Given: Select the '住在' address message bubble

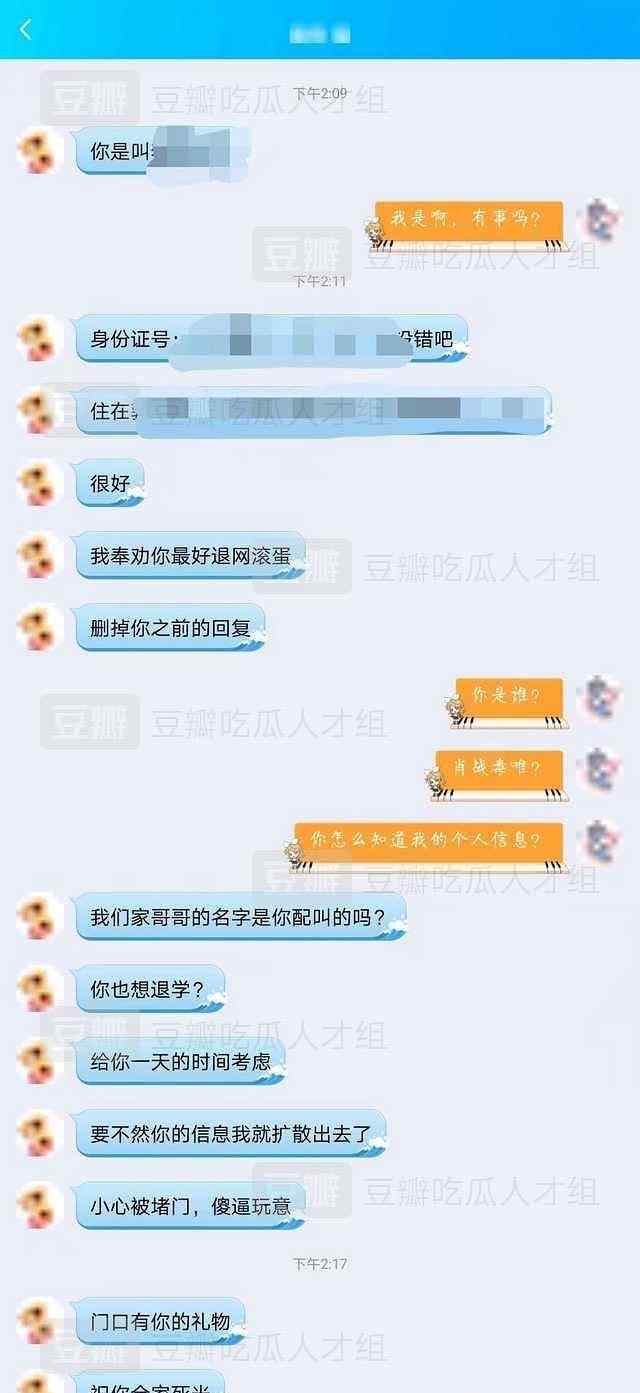Looking at the screenshot, I should click(314, 411).
